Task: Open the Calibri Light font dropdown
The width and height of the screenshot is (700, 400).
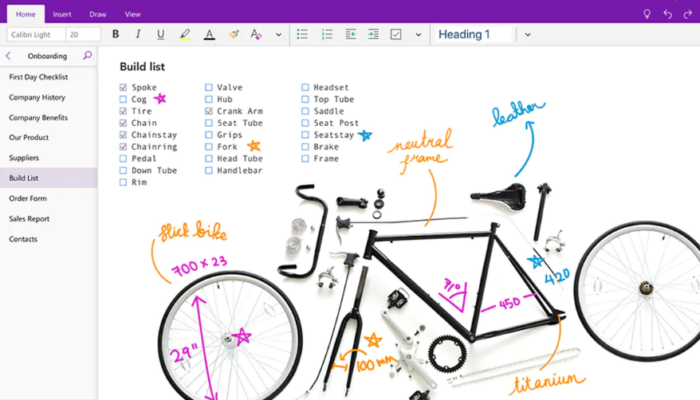Action: tap(33, 34)
